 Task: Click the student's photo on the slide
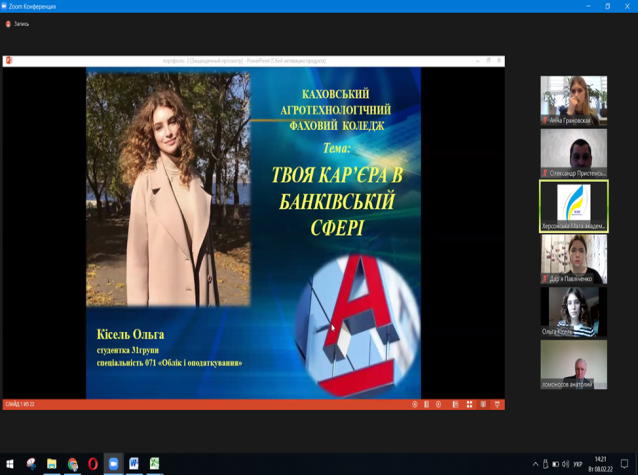tap(168, 188)
